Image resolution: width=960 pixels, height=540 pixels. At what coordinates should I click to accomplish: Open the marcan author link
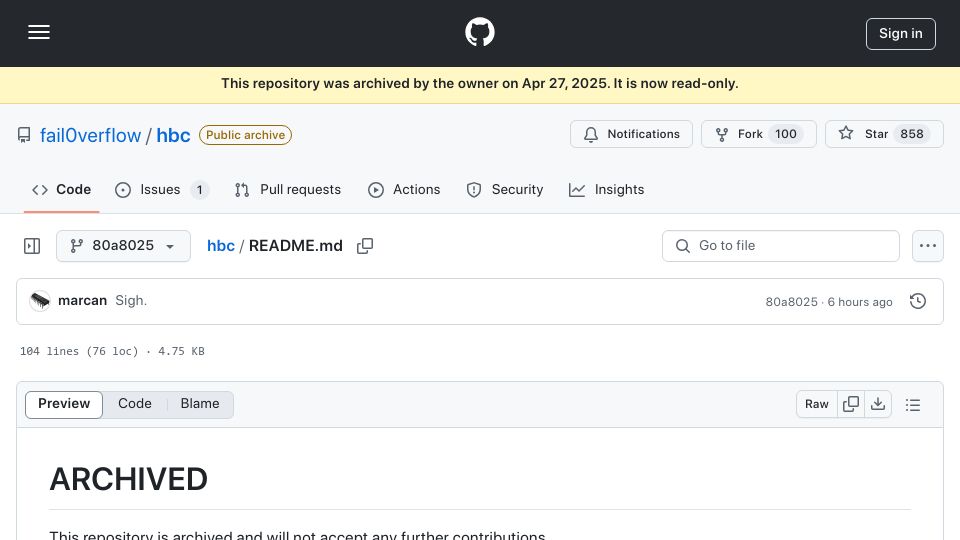tap(83, 301)
